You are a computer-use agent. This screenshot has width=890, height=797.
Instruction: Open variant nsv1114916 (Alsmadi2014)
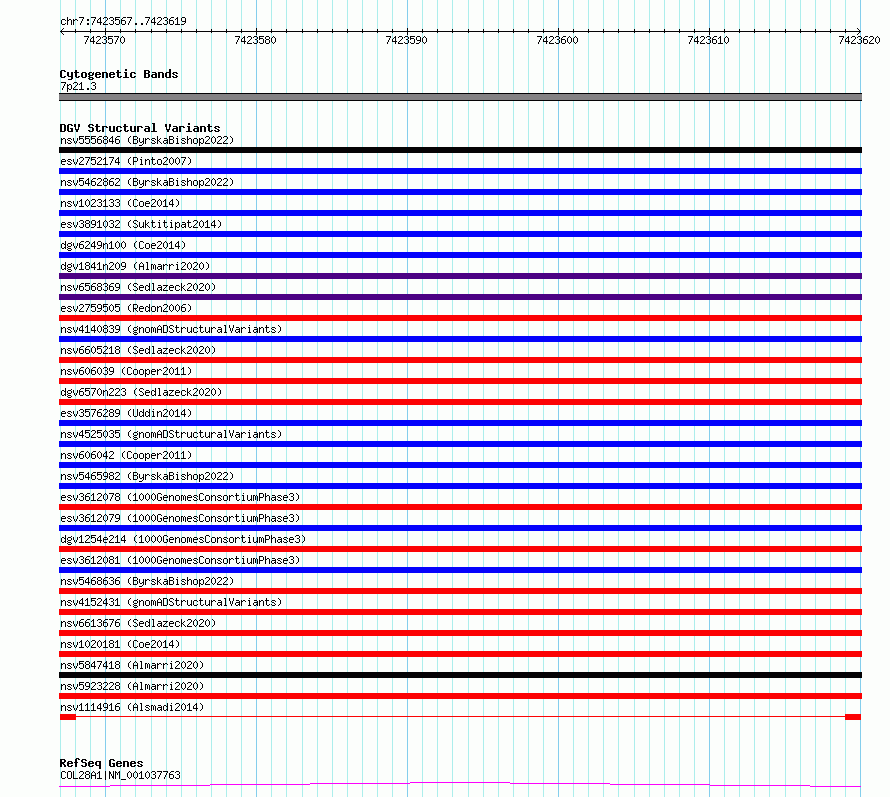coord(132,707)
